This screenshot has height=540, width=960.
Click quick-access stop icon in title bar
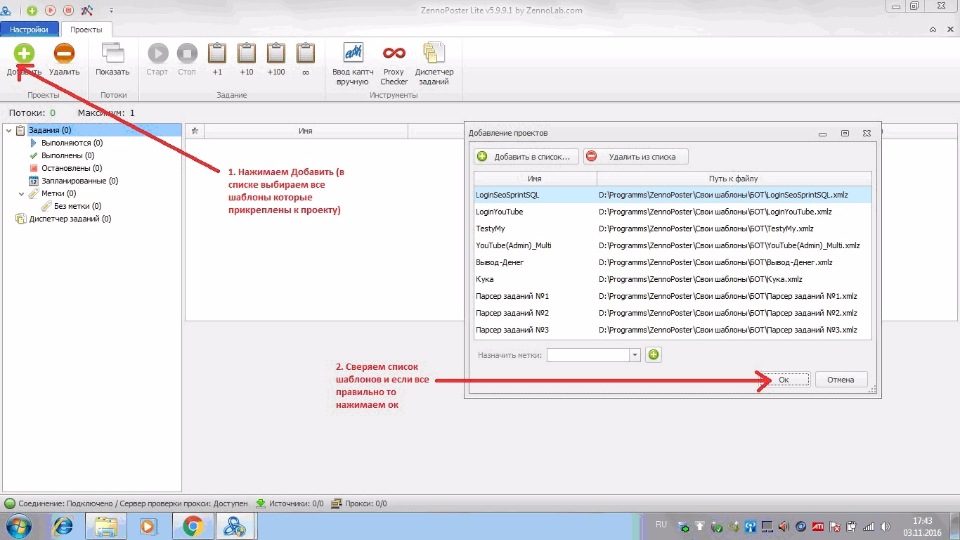tap(69, 10)
